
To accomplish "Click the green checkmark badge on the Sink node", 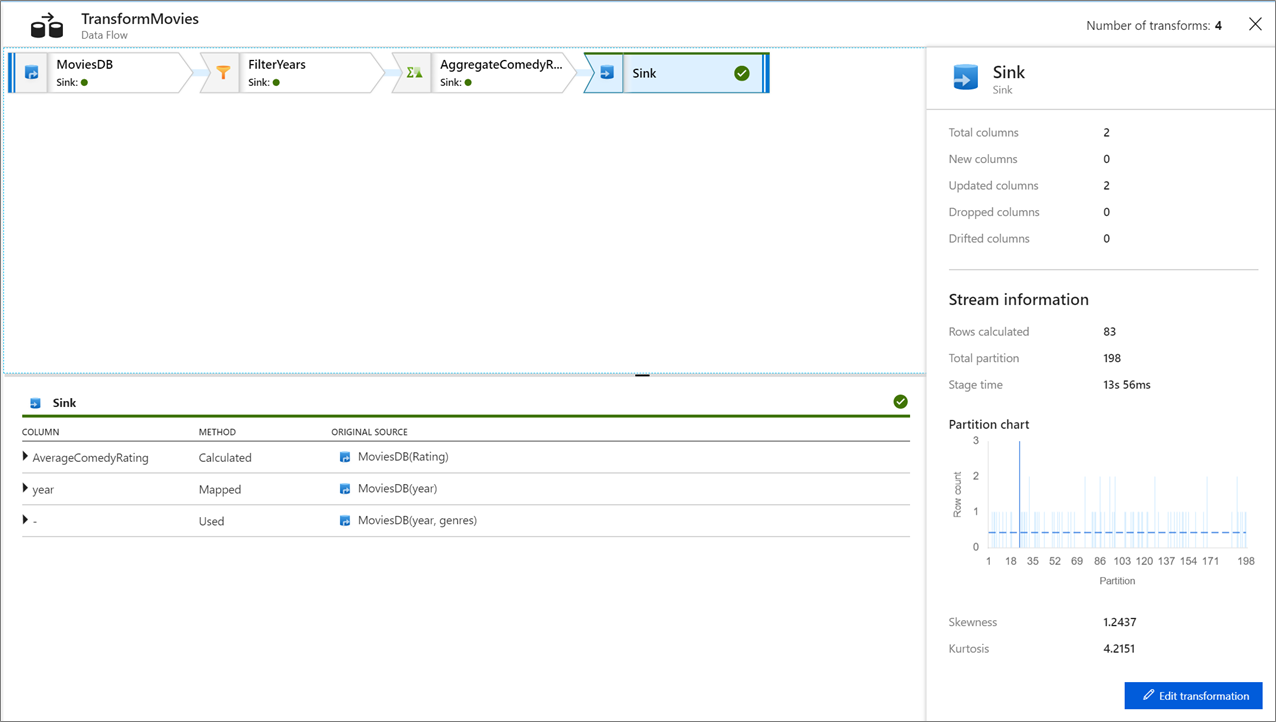I will (740, 72).
